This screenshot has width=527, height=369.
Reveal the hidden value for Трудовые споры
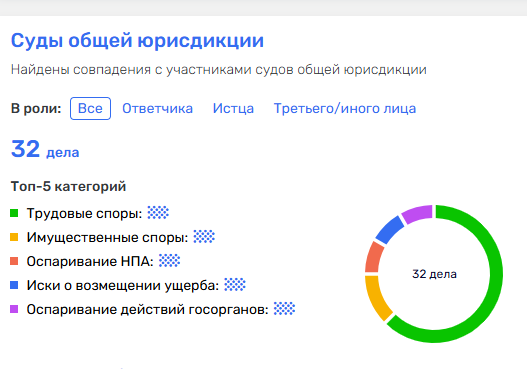point(158,213)
